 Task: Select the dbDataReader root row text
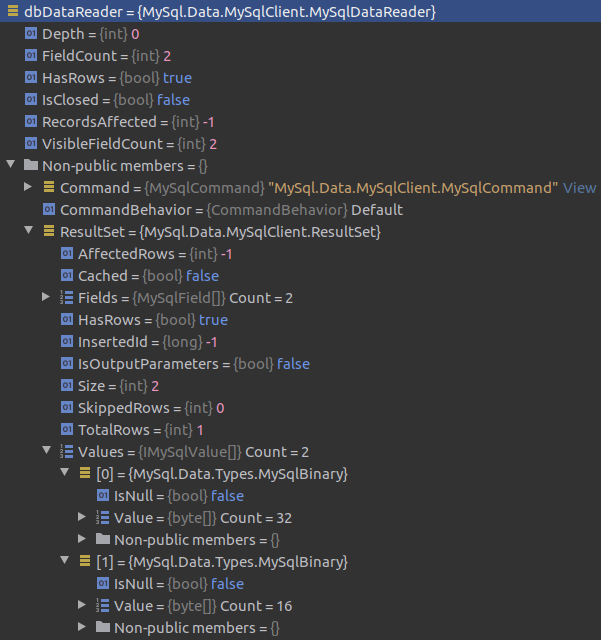coord(230,12)
